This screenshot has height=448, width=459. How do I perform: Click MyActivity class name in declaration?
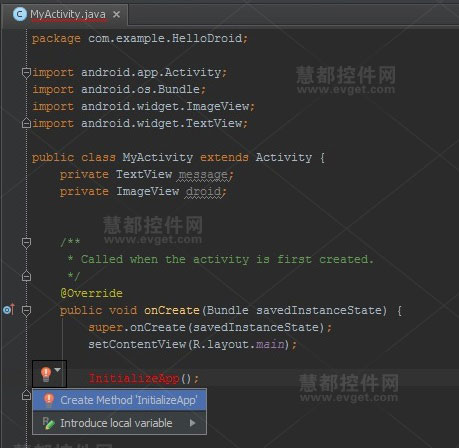158,157
